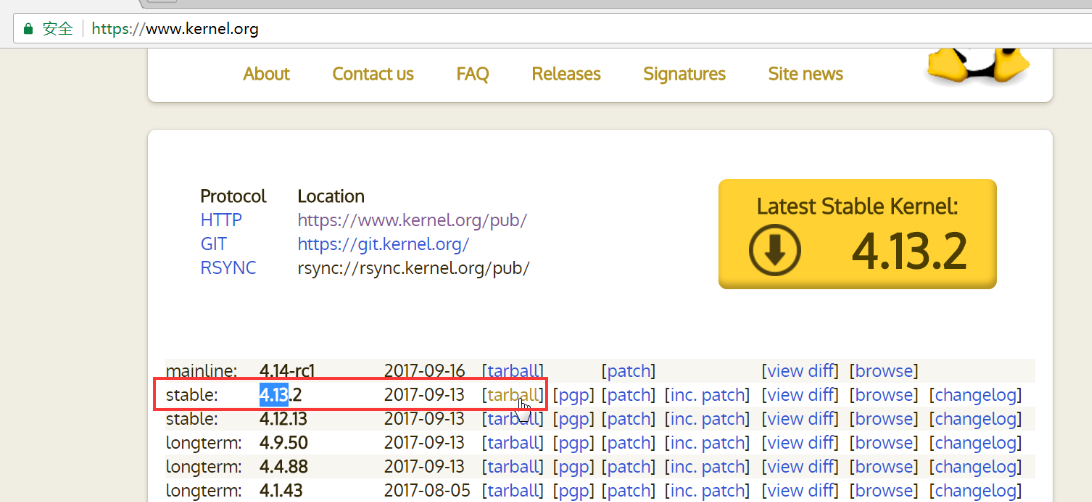Image resolution: width=1092 pixels, height=502 pixels.
Task: Click the download arrow icon in yellow button
Action: [x=774, y=249]
